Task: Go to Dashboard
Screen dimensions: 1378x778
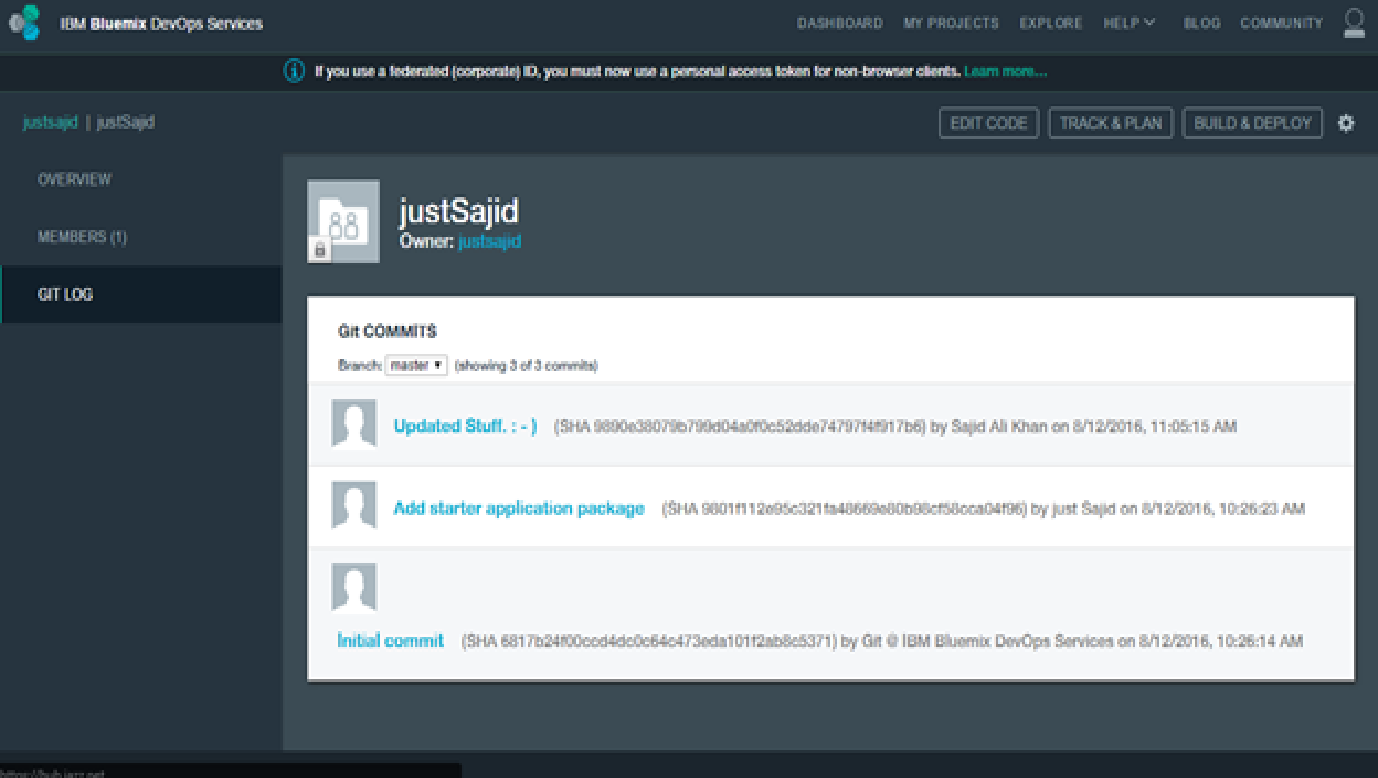Action: click(840, 23)
